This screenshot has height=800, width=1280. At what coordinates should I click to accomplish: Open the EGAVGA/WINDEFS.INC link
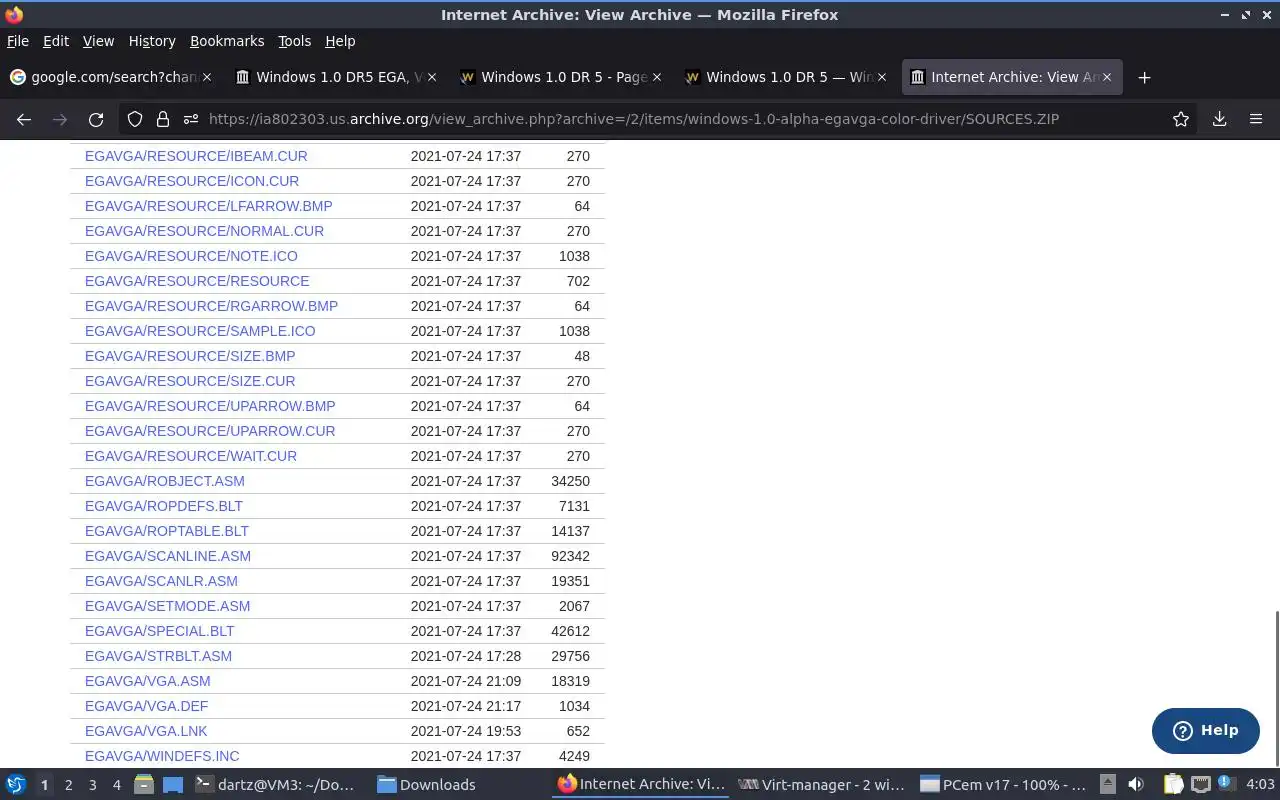coord(162,756)
